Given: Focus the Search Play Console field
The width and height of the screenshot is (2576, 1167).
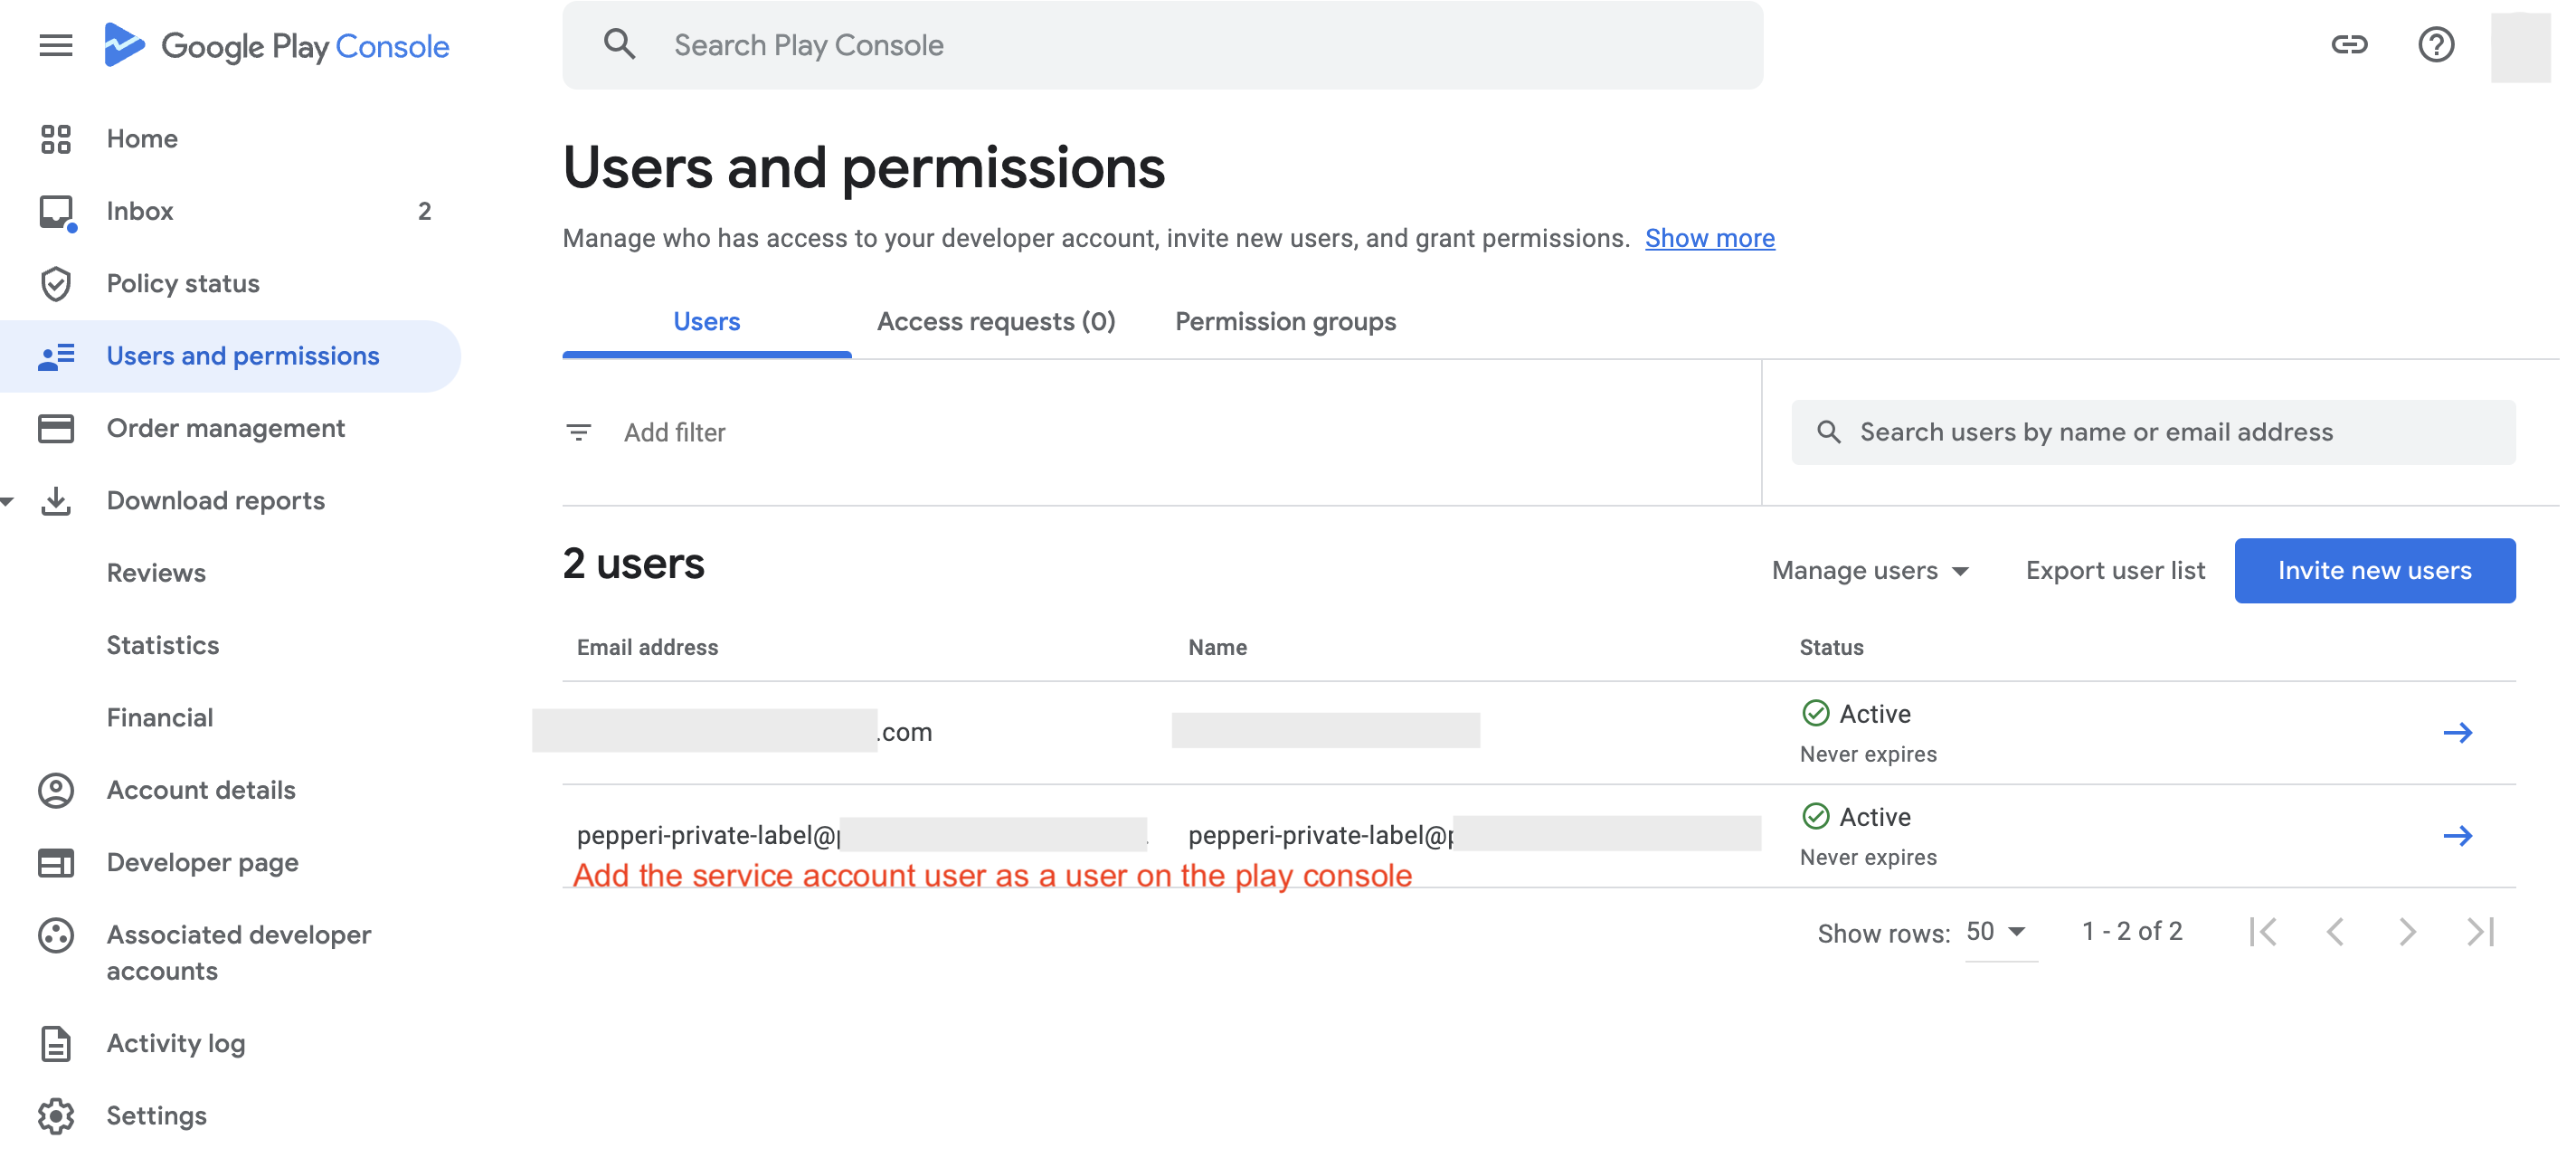Looking at the screenshot, I should (x=1162, y=45).
